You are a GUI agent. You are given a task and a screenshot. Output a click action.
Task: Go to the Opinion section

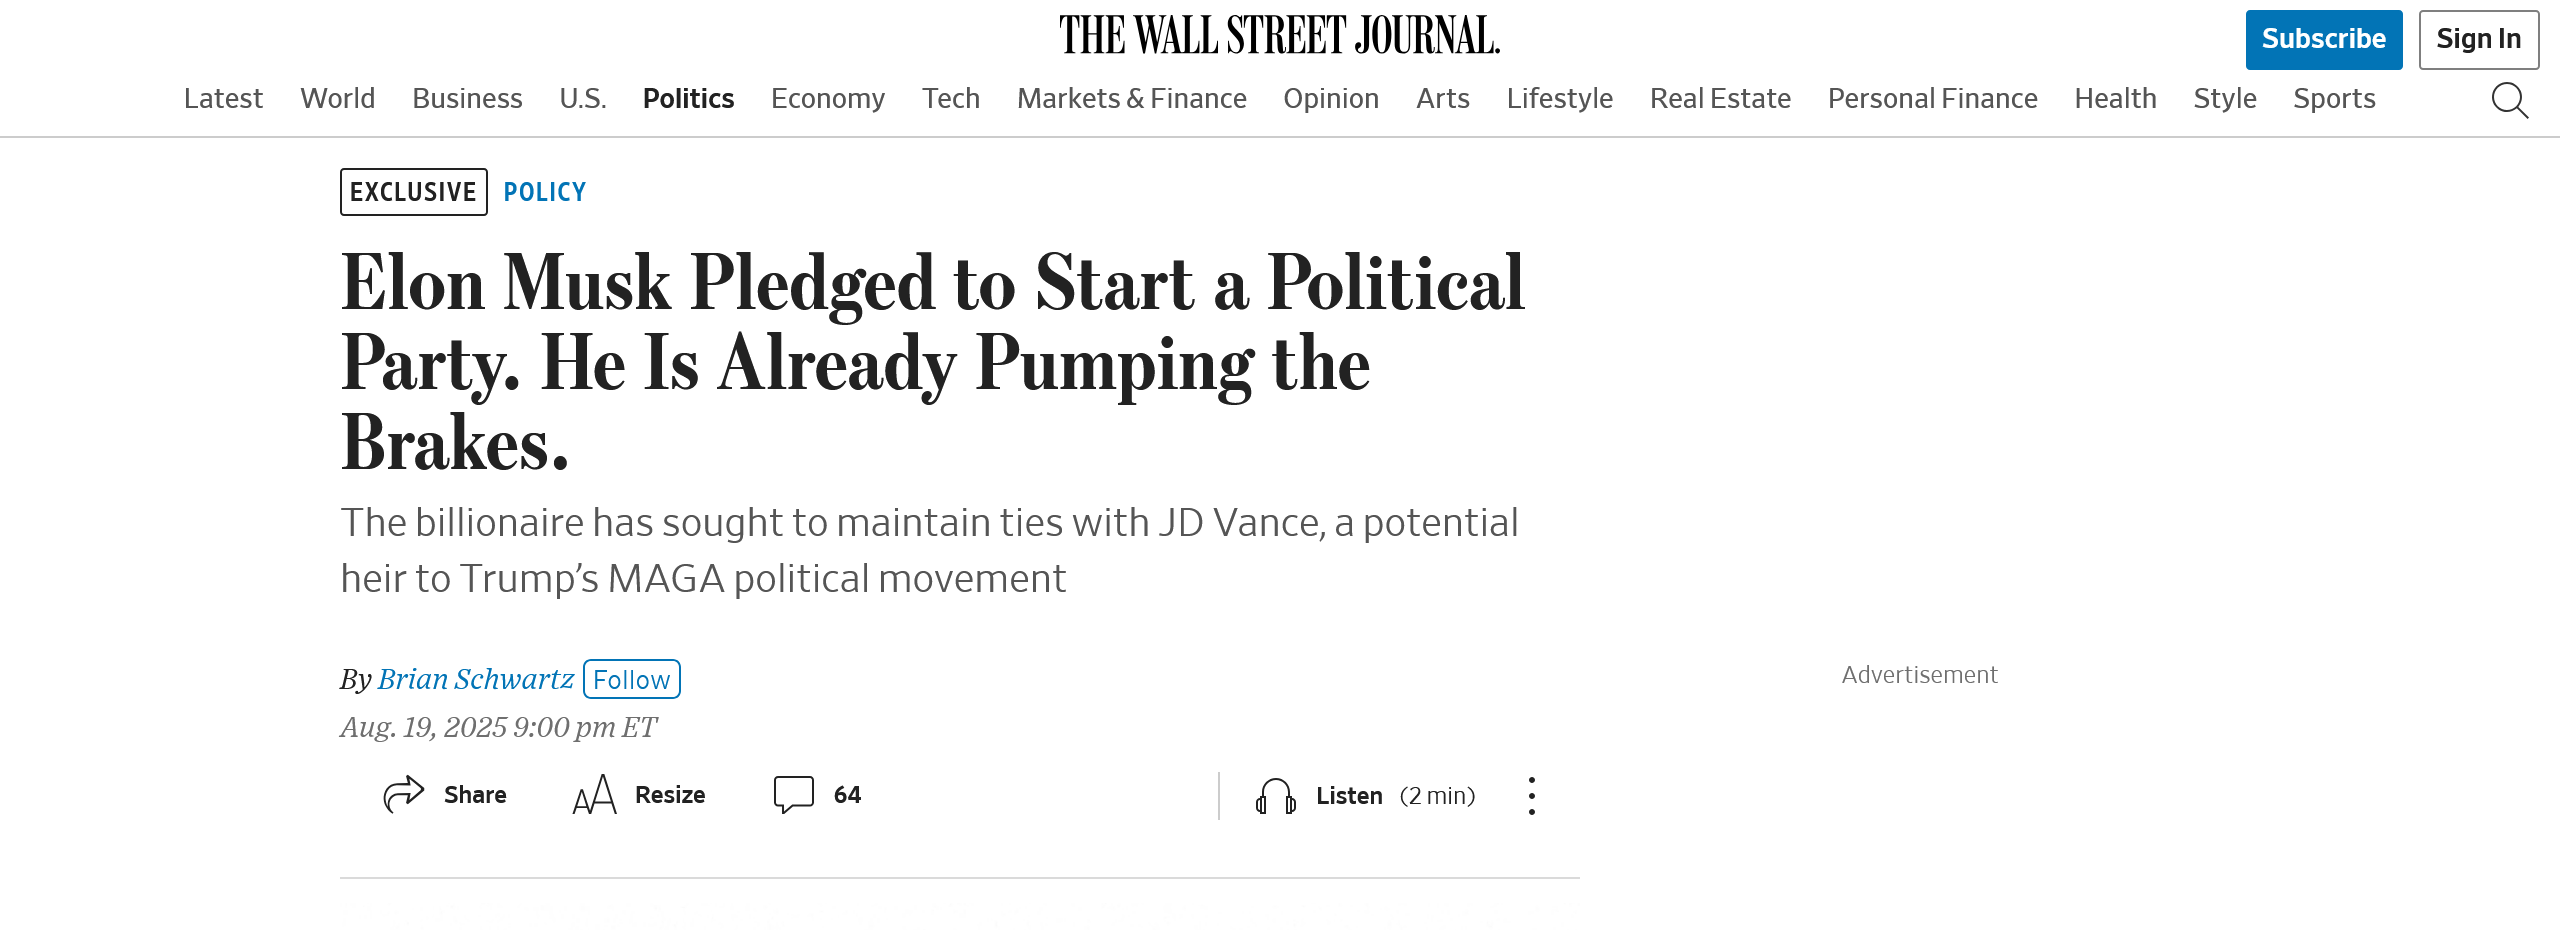point(1331,98)
